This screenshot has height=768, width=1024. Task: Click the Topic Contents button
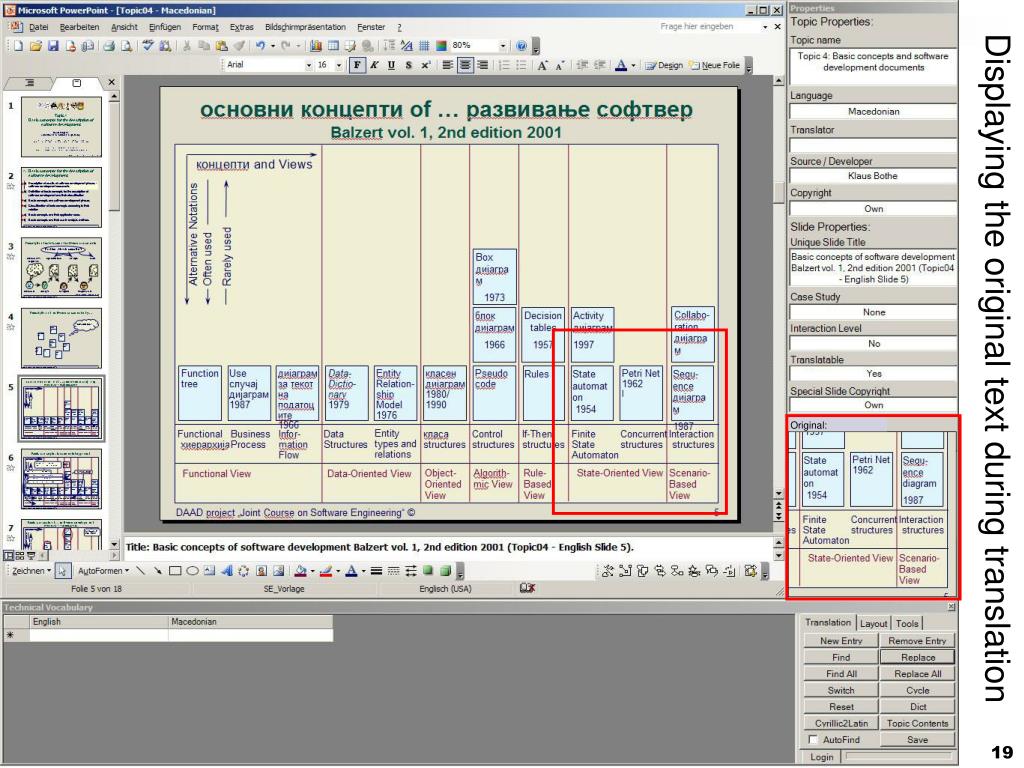click(x=918, y=723)
